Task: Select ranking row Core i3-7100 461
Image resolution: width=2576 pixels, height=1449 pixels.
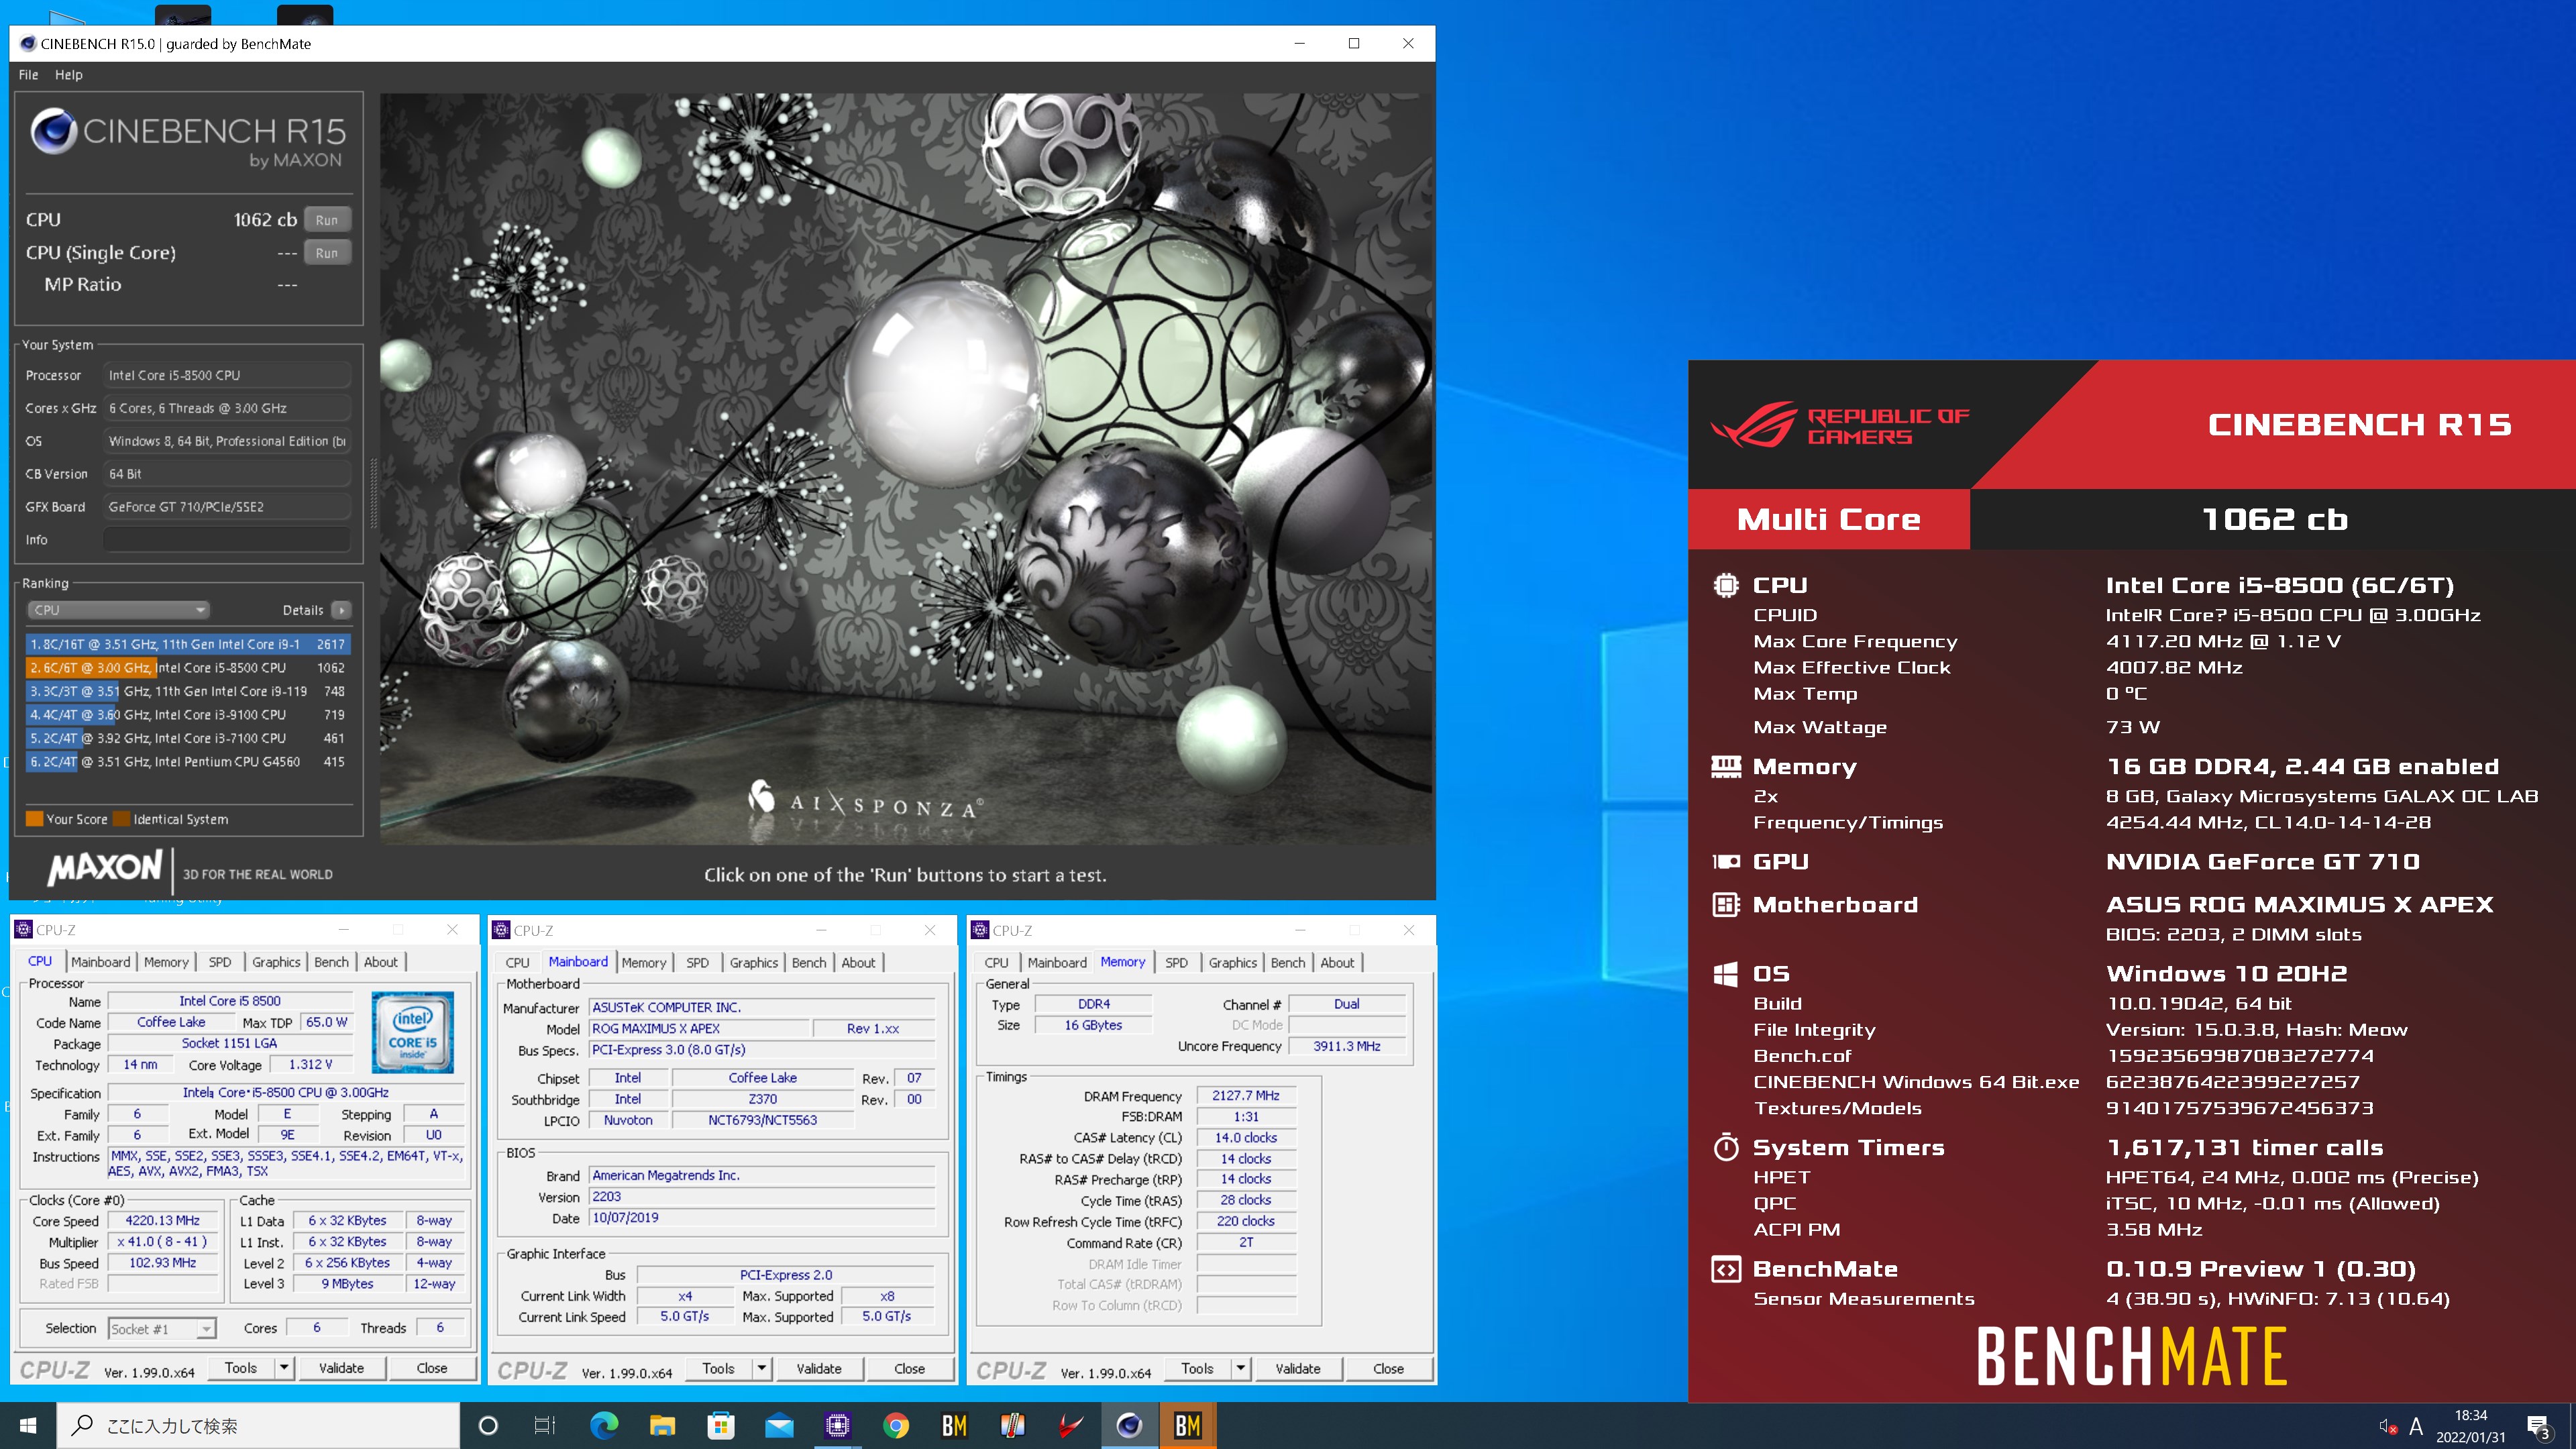Action: point(188,739)
